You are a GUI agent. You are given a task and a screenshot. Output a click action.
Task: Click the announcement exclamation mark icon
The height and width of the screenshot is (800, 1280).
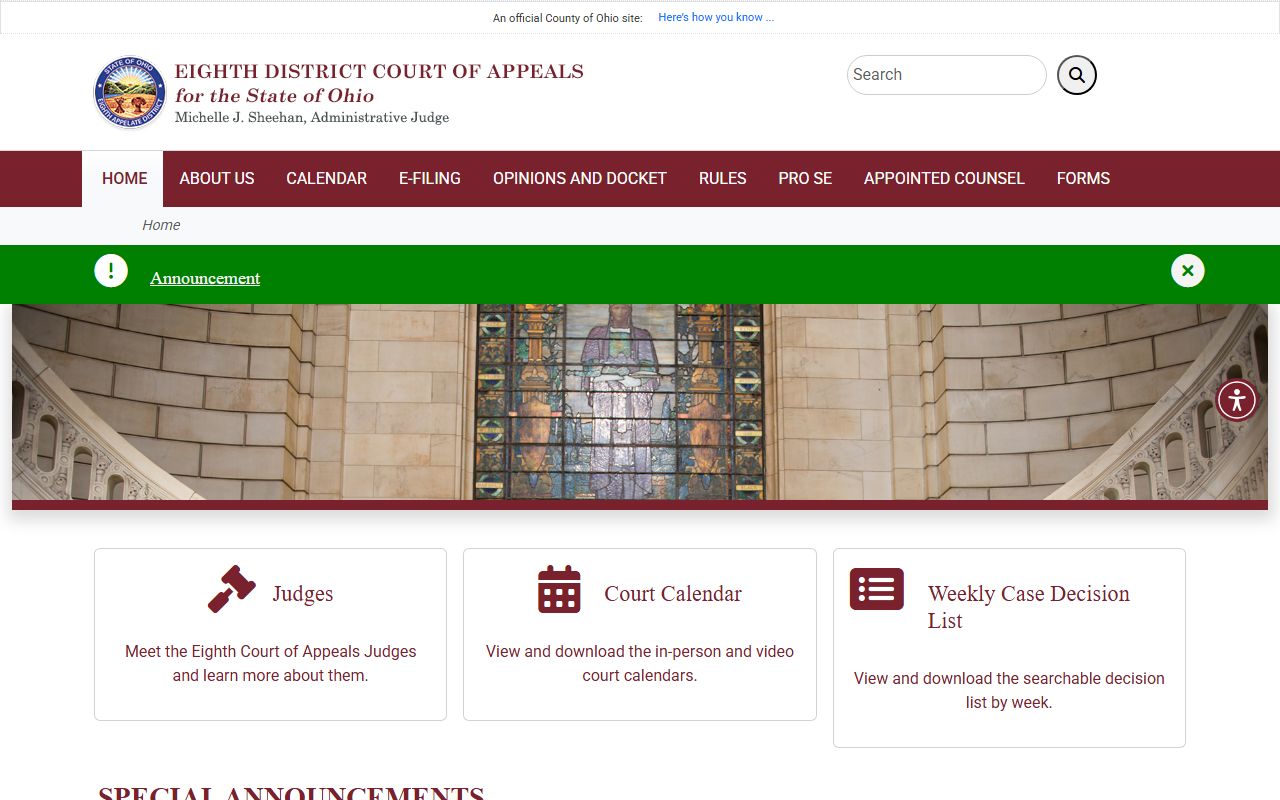click(111, 270)
